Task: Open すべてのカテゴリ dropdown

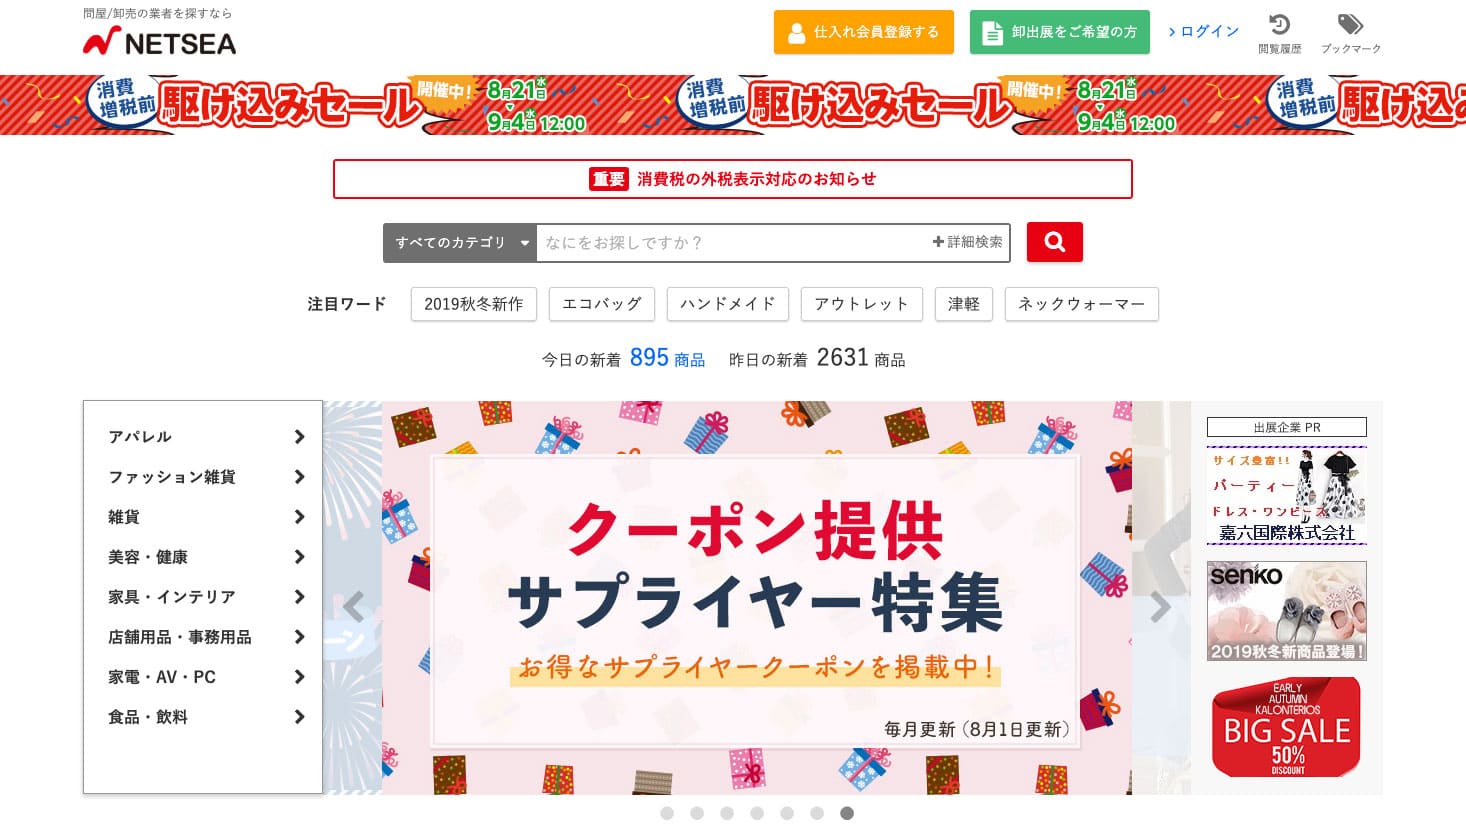Action: 460,243
